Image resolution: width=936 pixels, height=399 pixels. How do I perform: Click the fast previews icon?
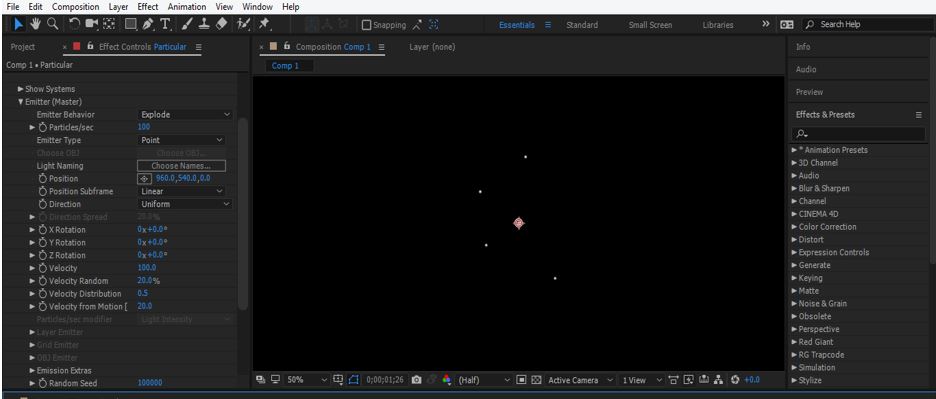688,380
